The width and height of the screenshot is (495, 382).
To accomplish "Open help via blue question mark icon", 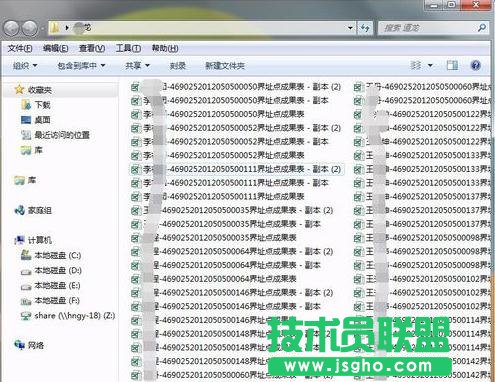I will (476, 65).
